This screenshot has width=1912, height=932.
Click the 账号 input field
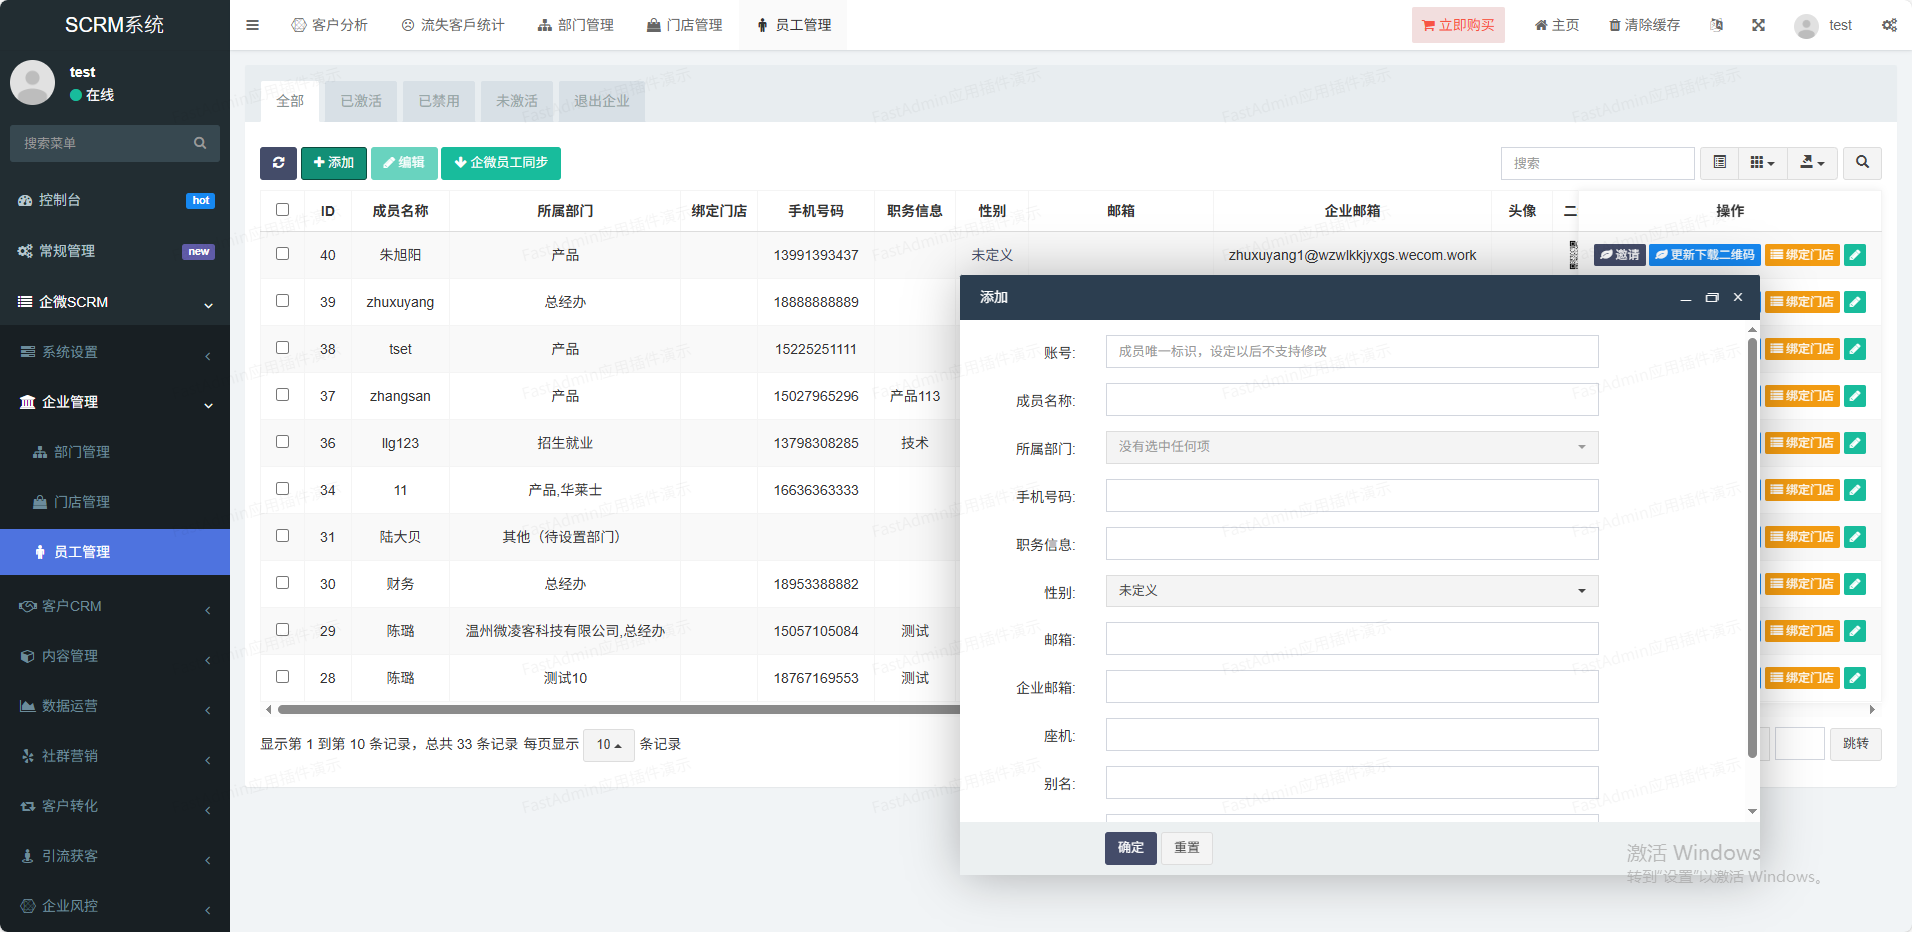(x=1351, y=352)
